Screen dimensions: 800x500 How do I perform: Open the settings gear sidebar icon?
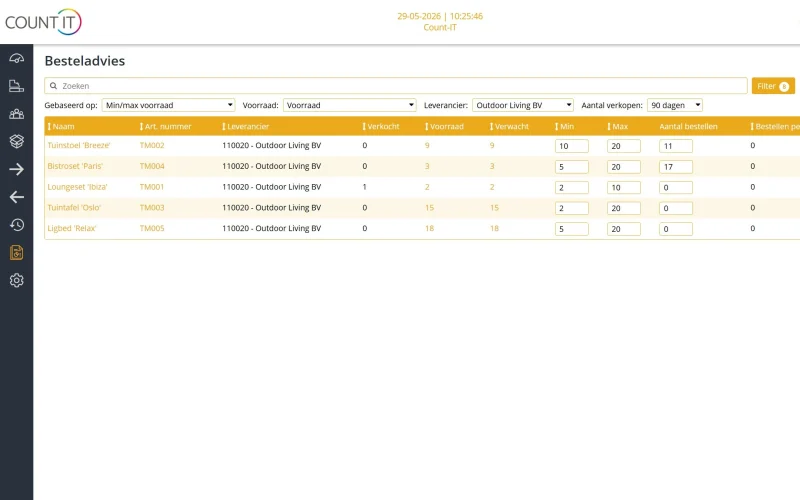(x=16, y=280)
